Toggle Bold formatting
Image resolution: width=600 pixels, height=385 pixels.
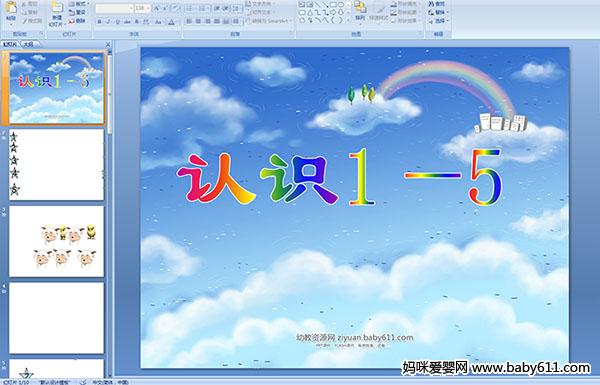point(99,22)
